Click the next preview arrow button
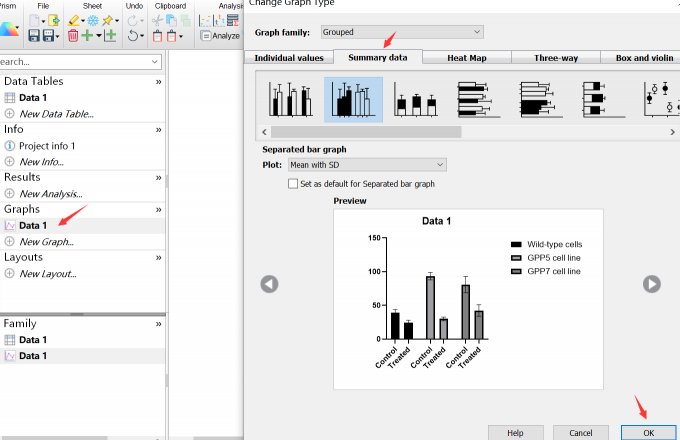 [x=652, y=284]
